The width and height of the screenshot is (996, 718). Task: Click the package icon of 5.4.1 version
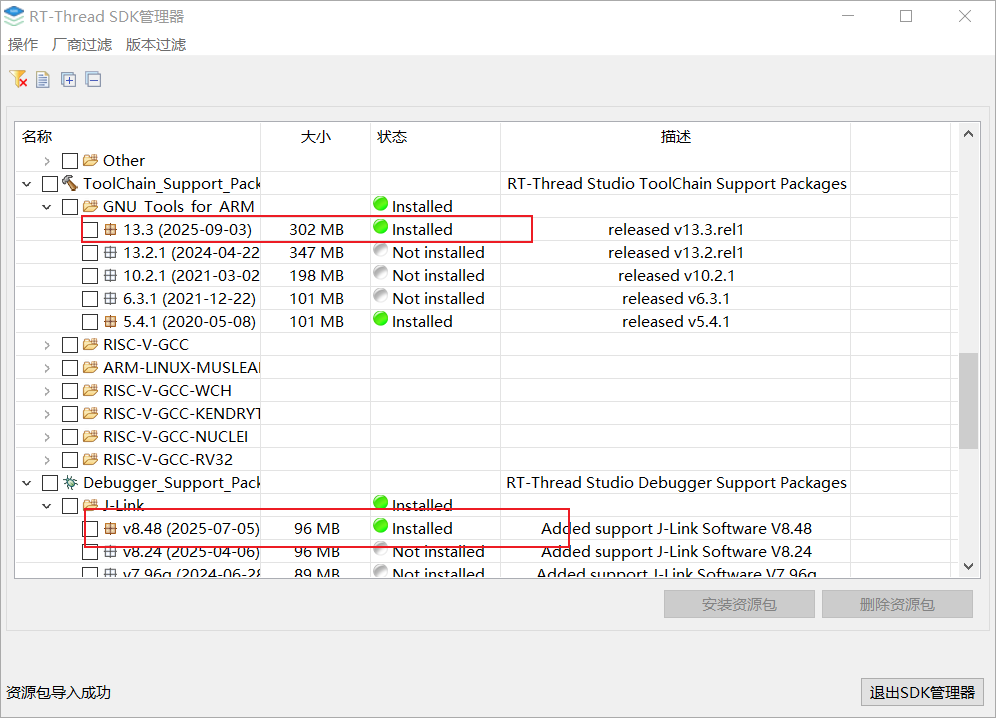click(x=111, y=322)
